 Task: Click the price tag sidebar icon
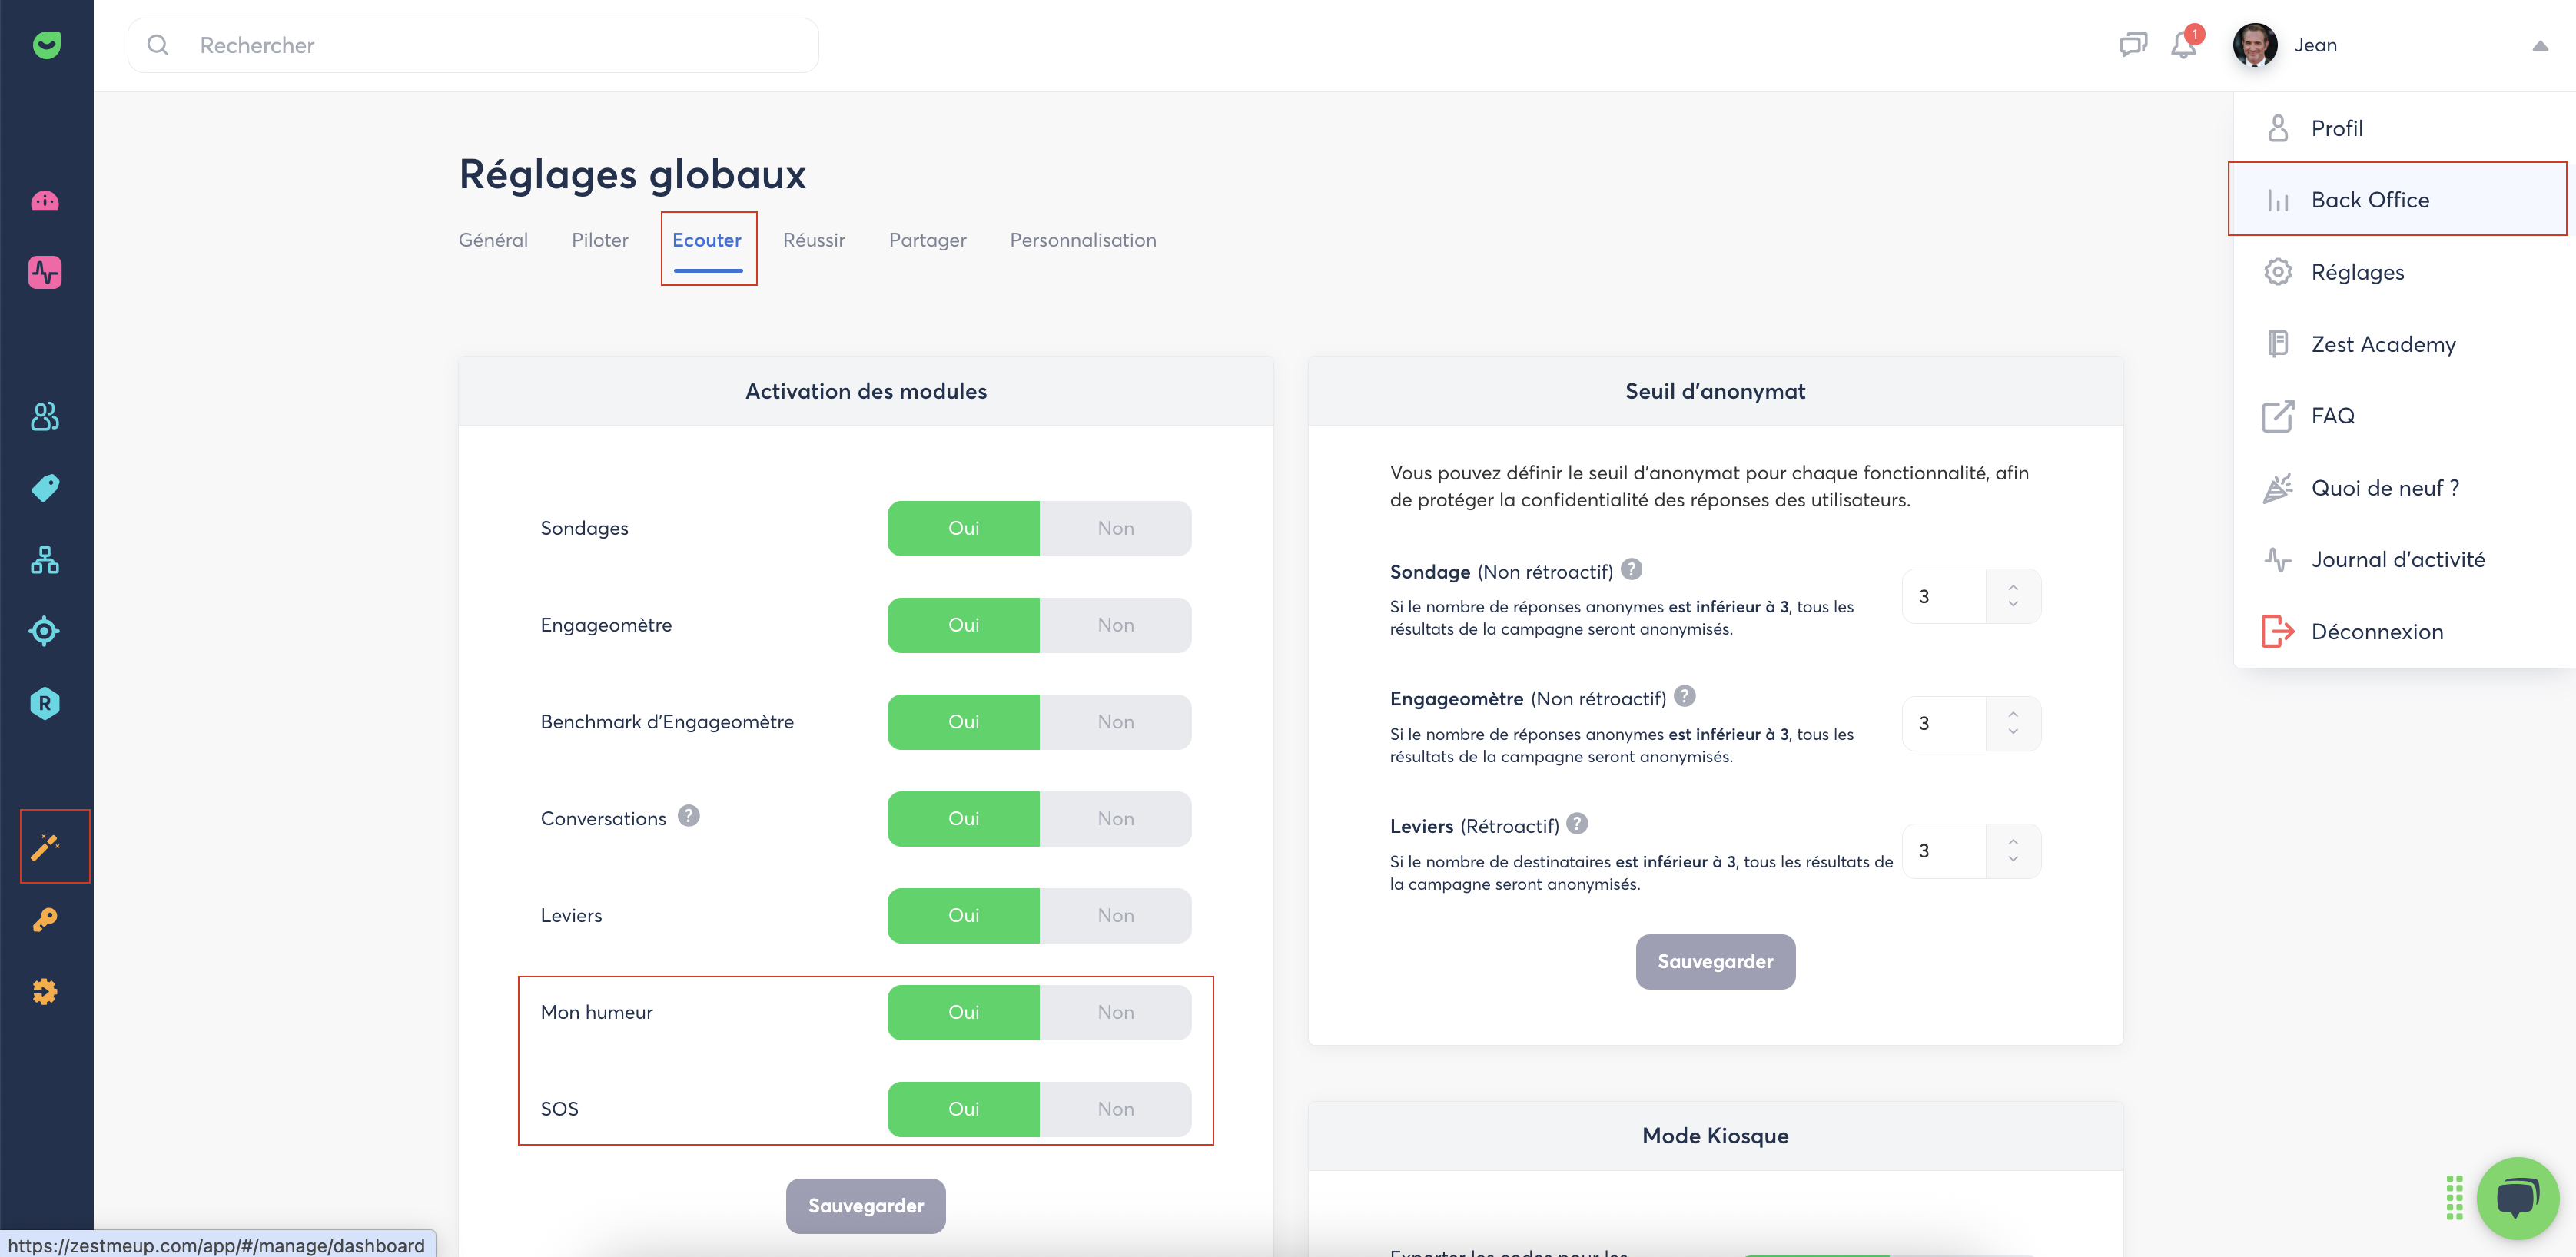pos(45,488)
